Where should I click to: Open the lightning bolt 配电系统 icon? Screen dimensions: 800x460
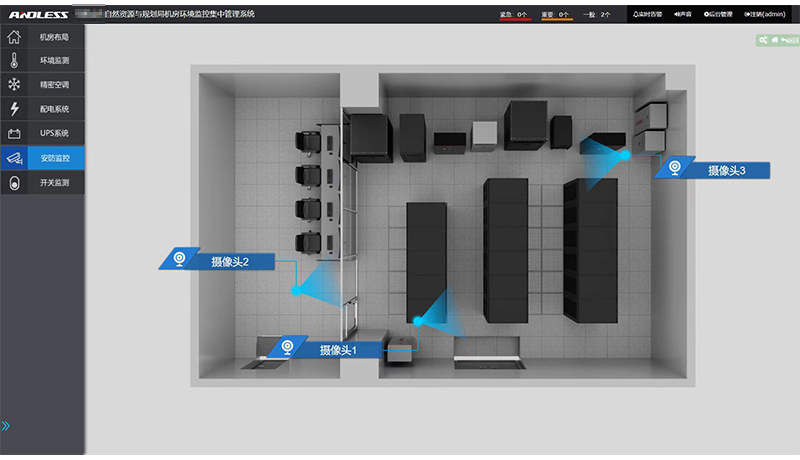coord(14,109)
